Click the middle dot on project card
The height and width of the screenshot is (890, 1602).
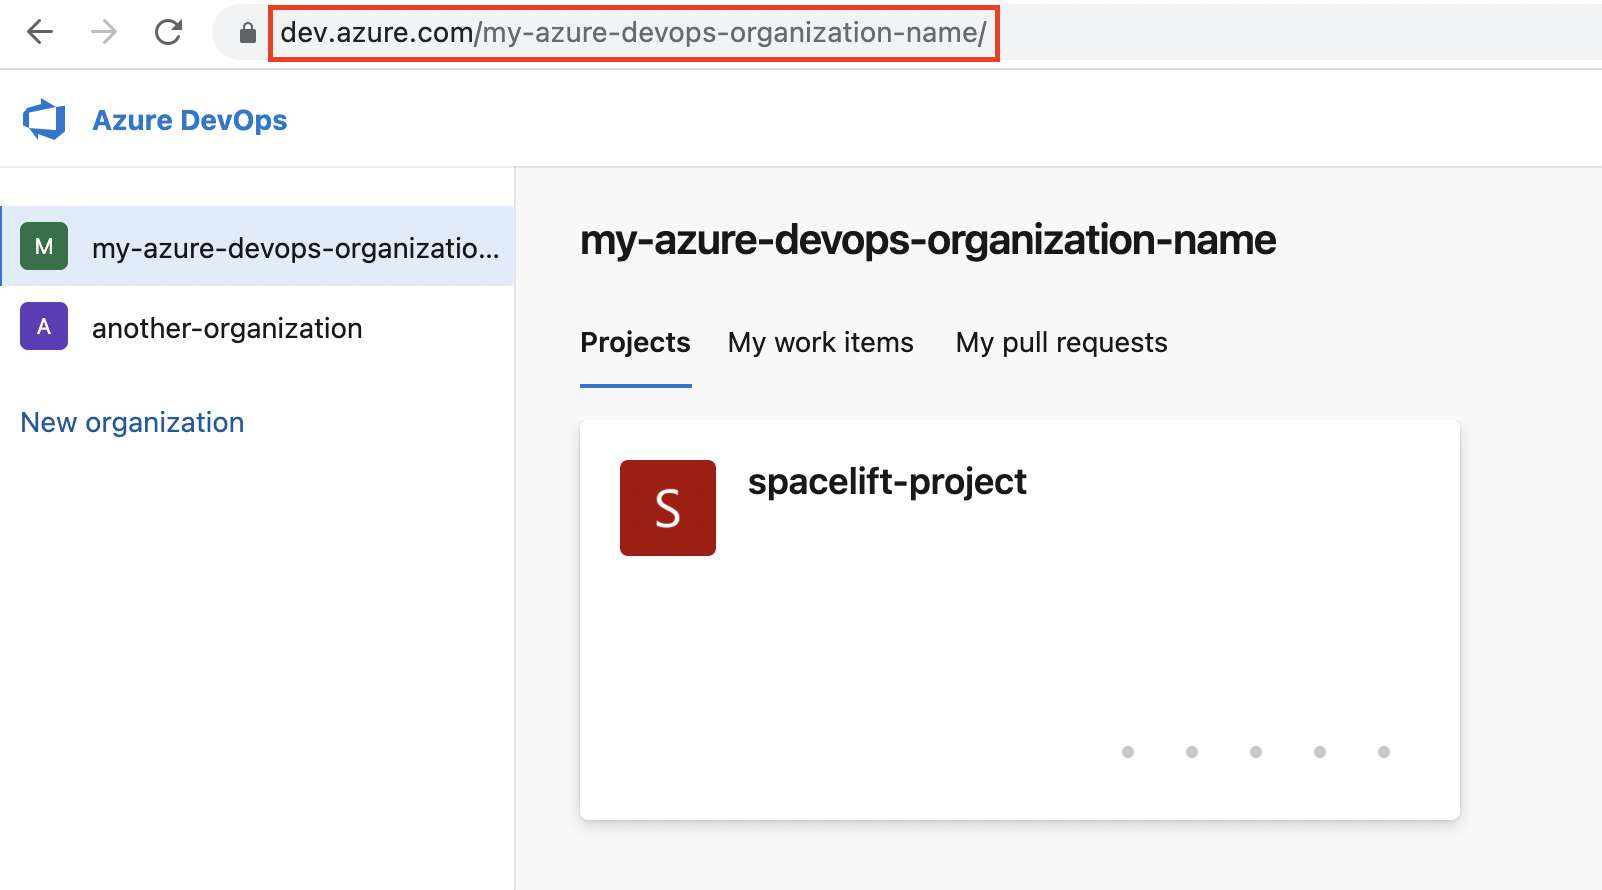[1256, 752]
